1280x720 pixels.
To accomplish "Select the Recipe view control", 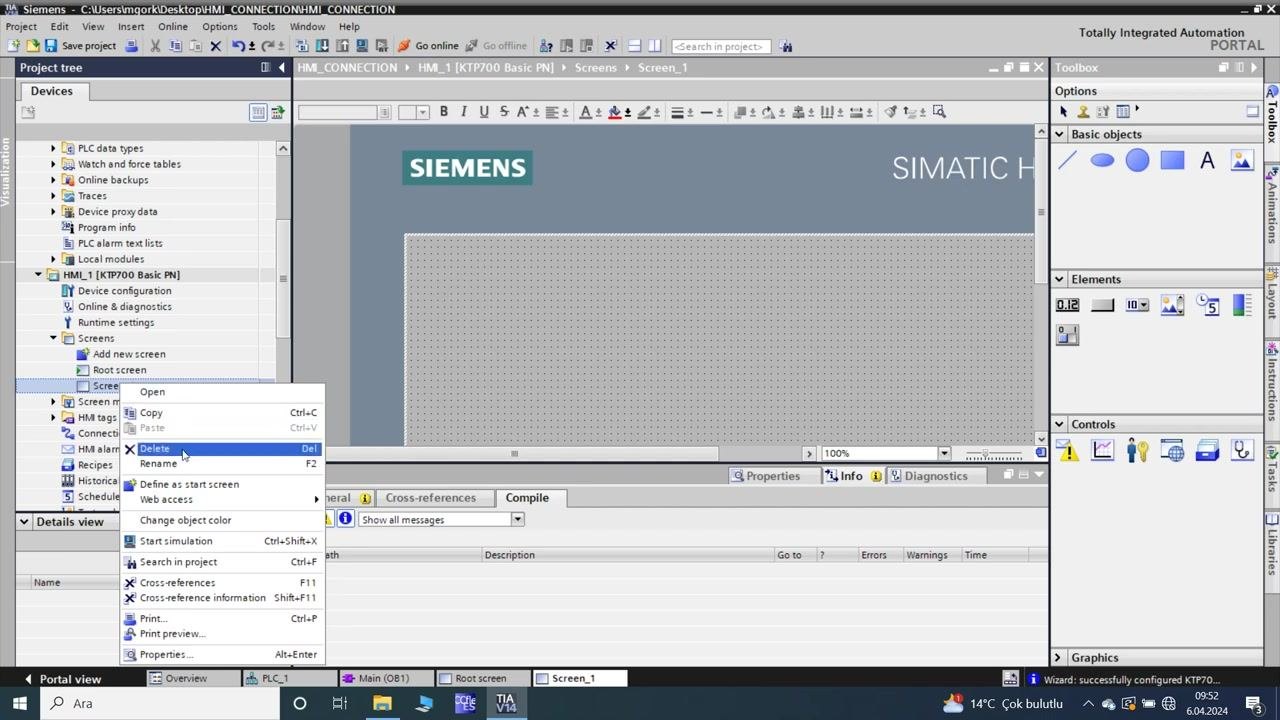I will coord(1207,451).
